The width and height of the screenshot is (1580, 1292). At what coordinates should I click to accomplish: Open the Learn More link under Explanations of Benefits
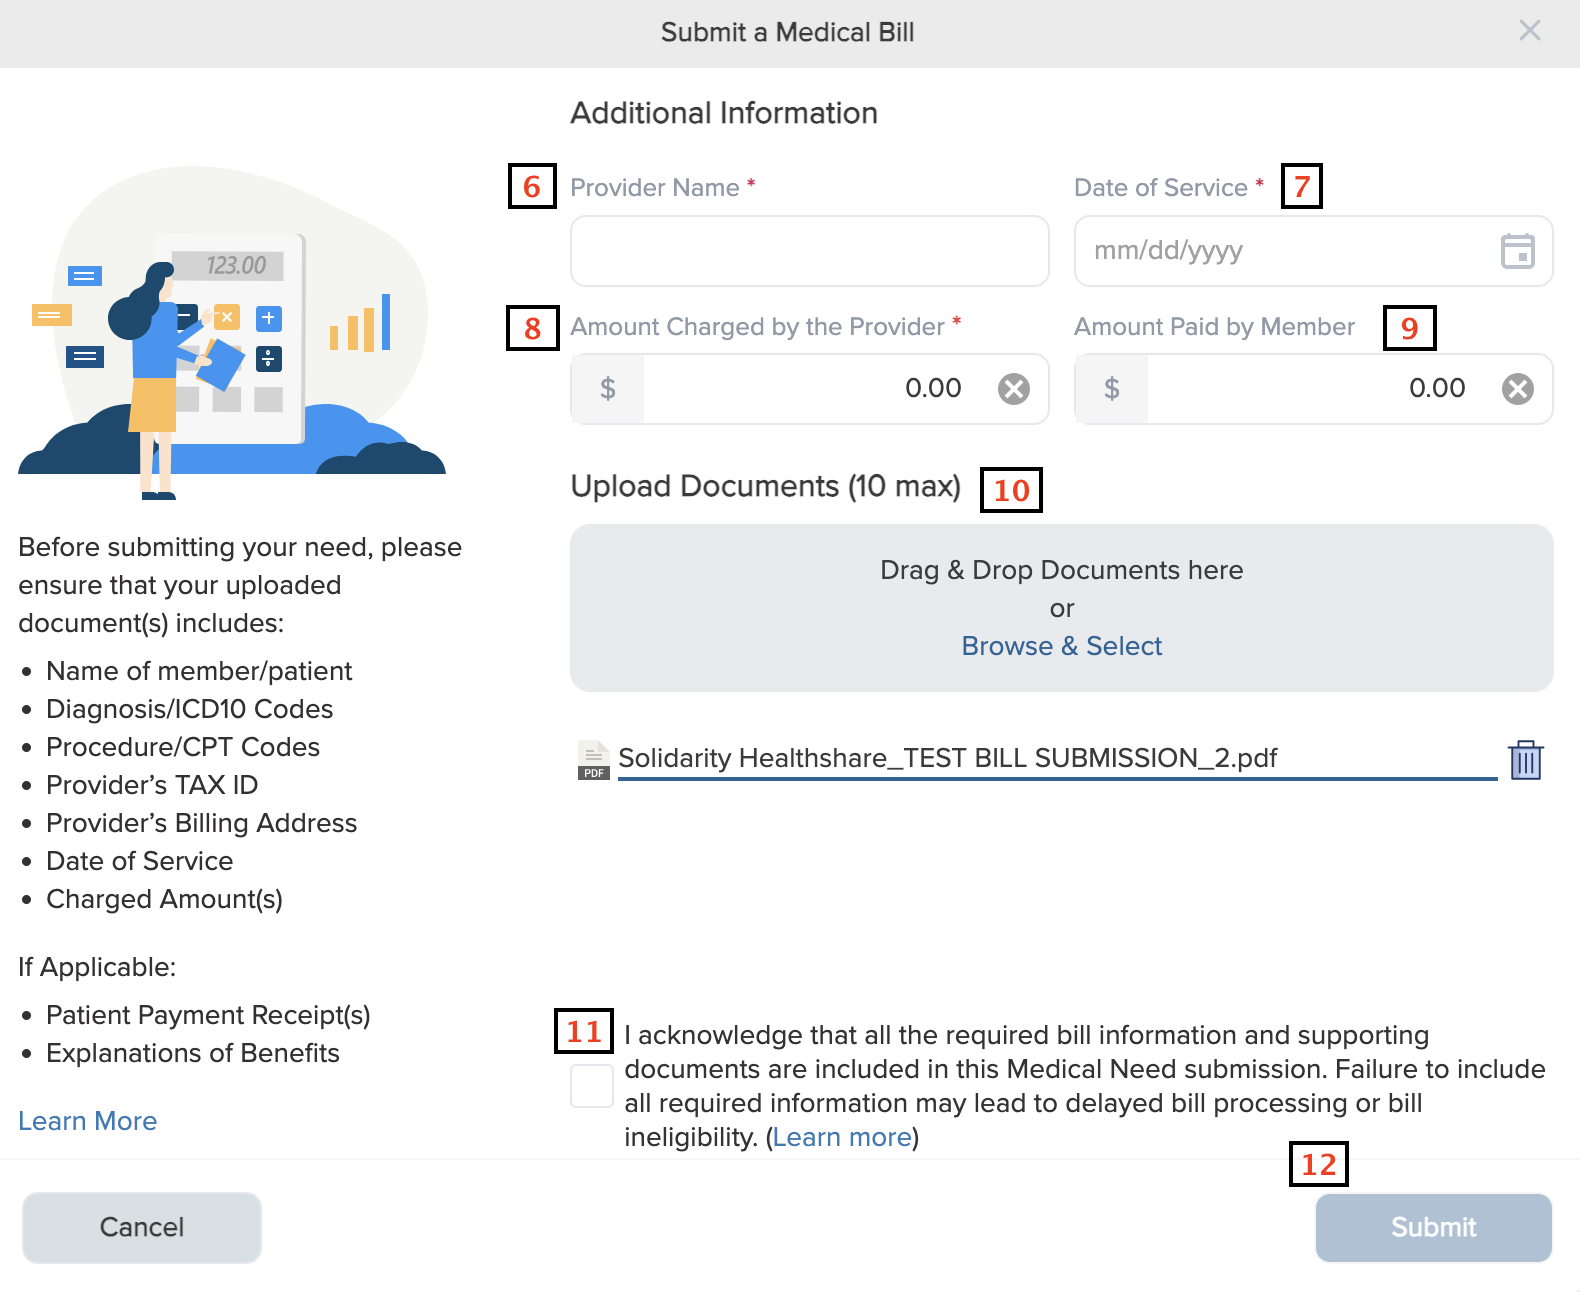[x=88, y=1121]
